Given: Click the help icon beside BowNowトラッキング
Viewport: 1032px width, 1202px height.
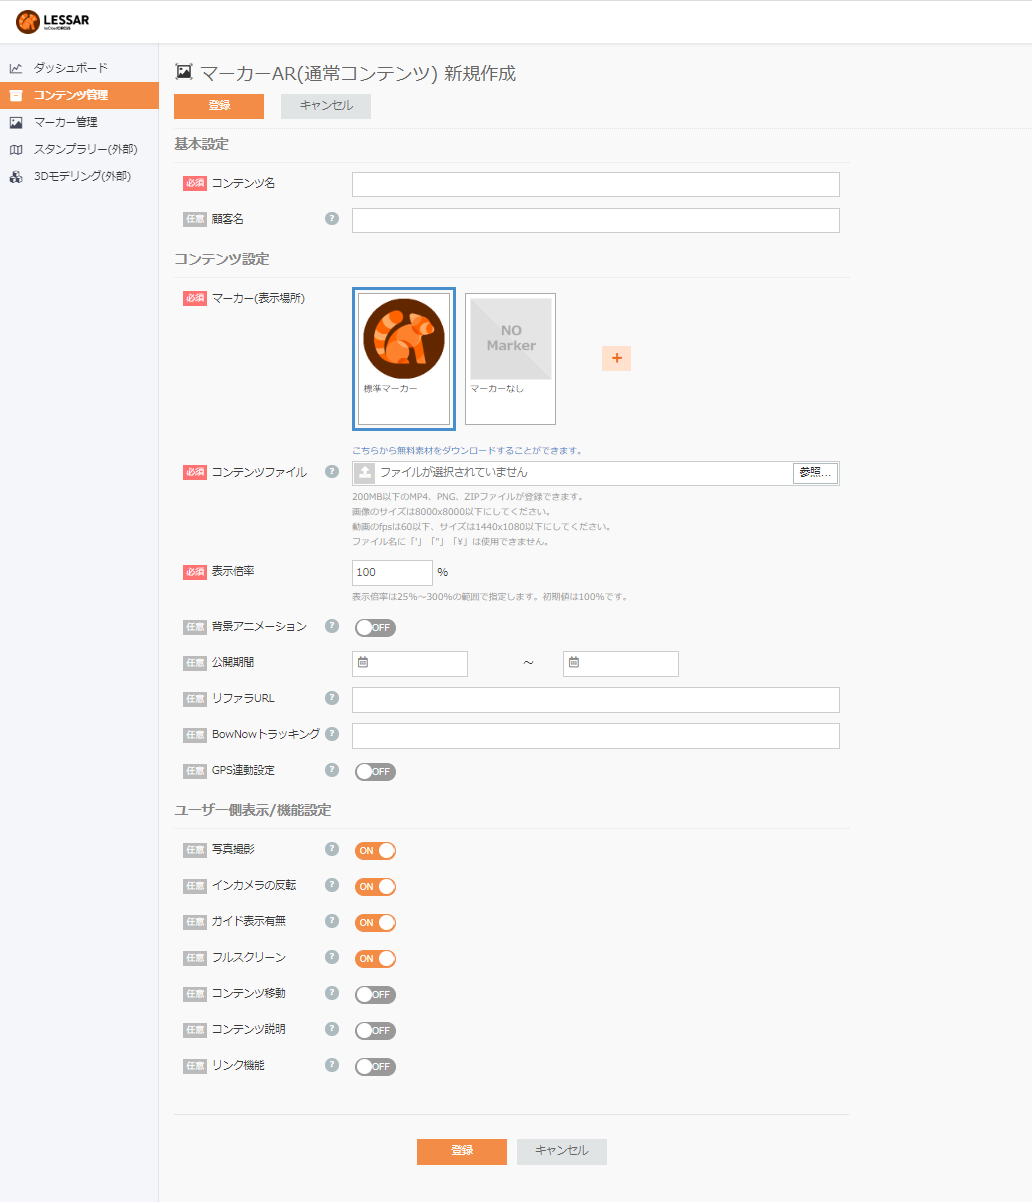Looking at the screenshot, I should pyautogui.click(x=332, y=734).
